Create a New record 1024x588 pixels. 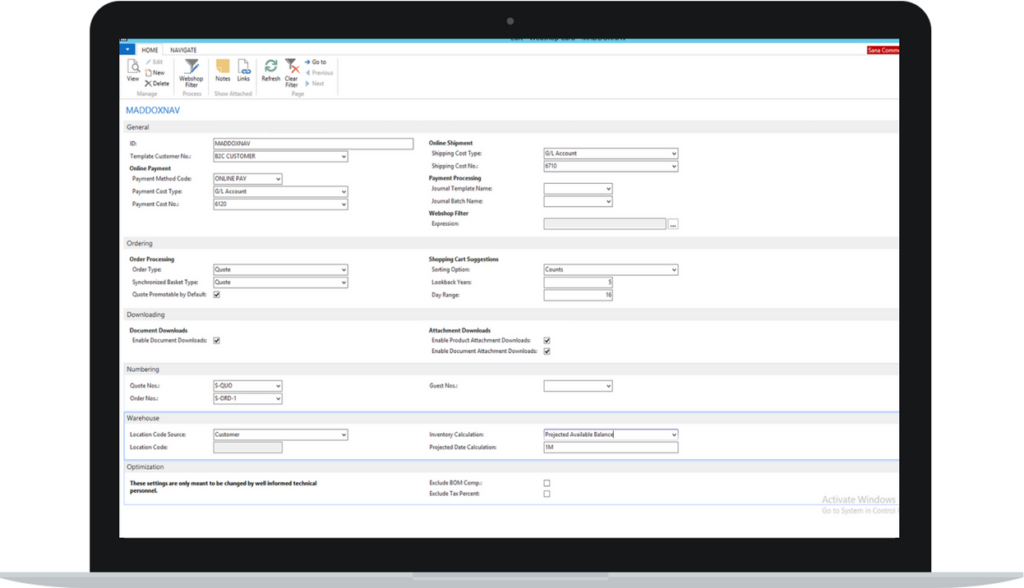pyautogui.click(x=155, y=73)
